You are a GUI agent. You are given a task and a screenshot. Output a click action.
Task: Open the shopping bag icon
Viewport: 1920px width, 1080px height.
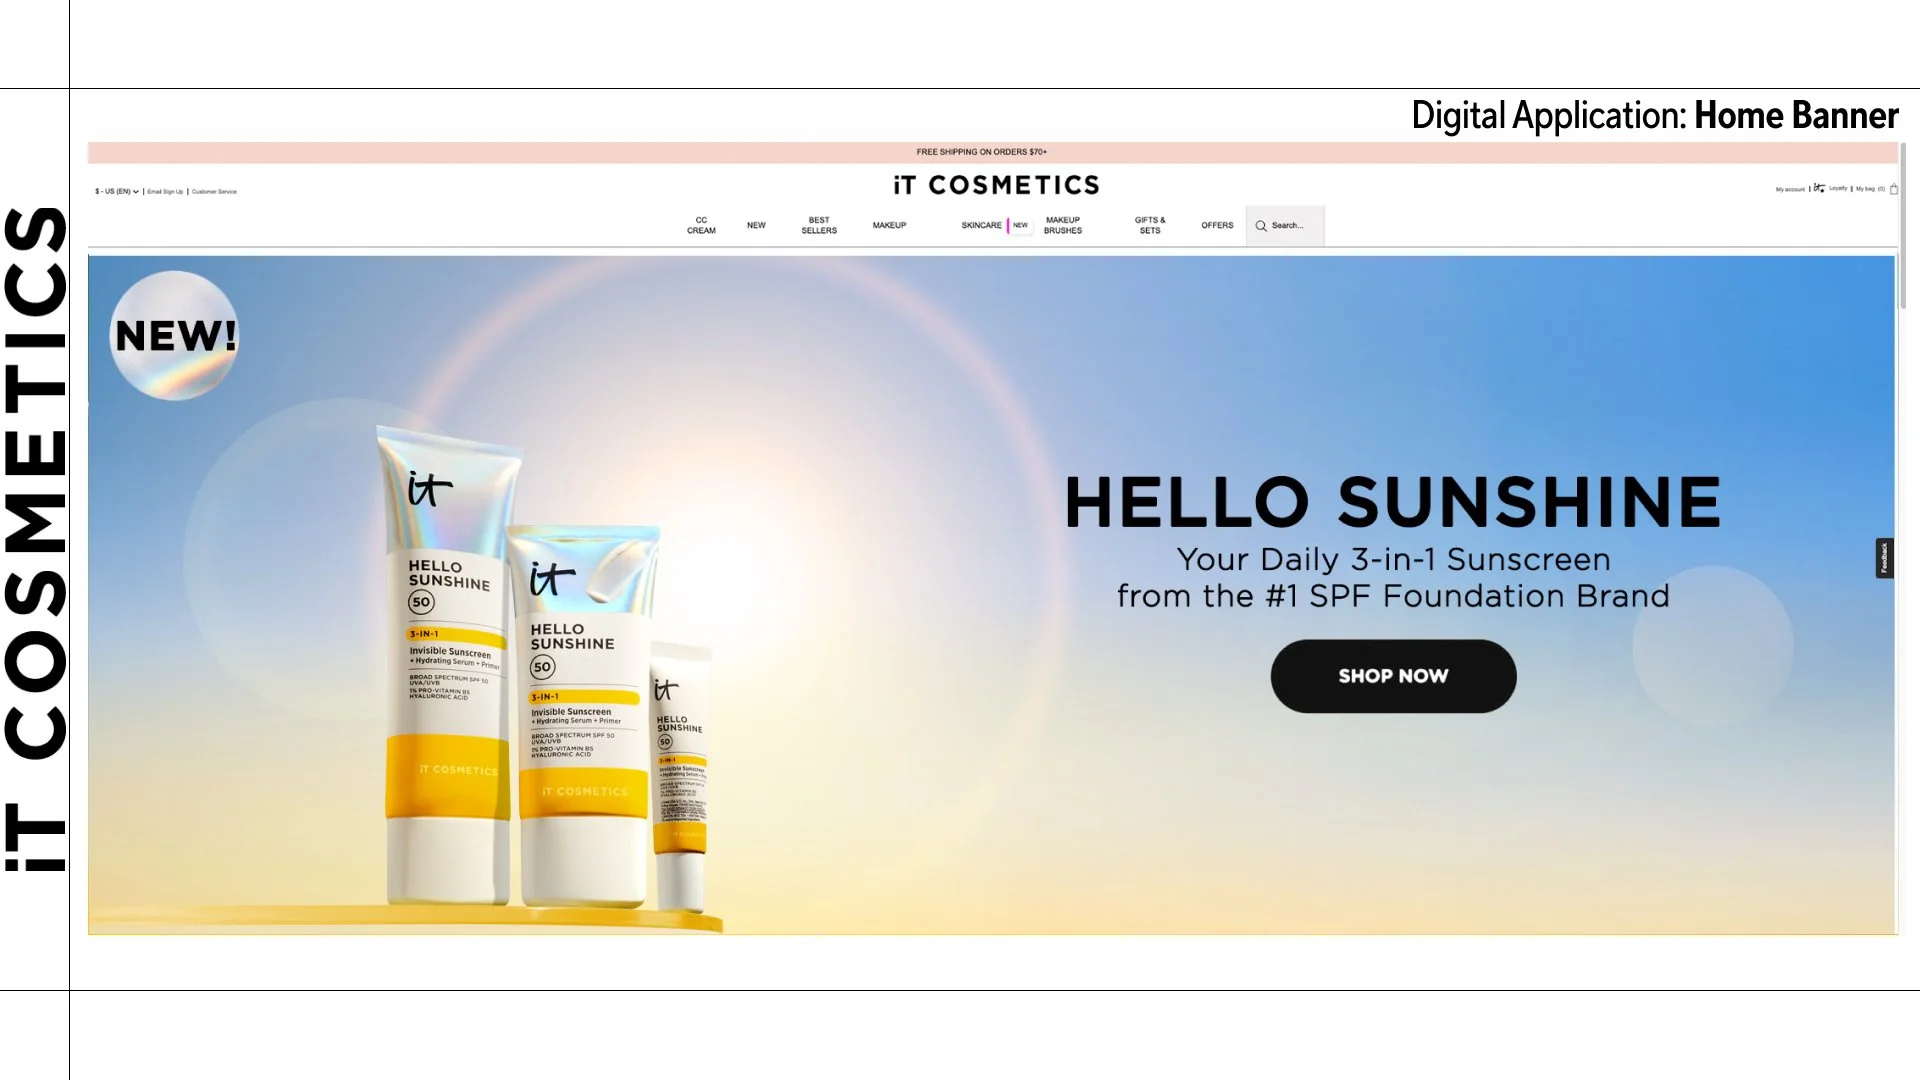[1894, 189]
